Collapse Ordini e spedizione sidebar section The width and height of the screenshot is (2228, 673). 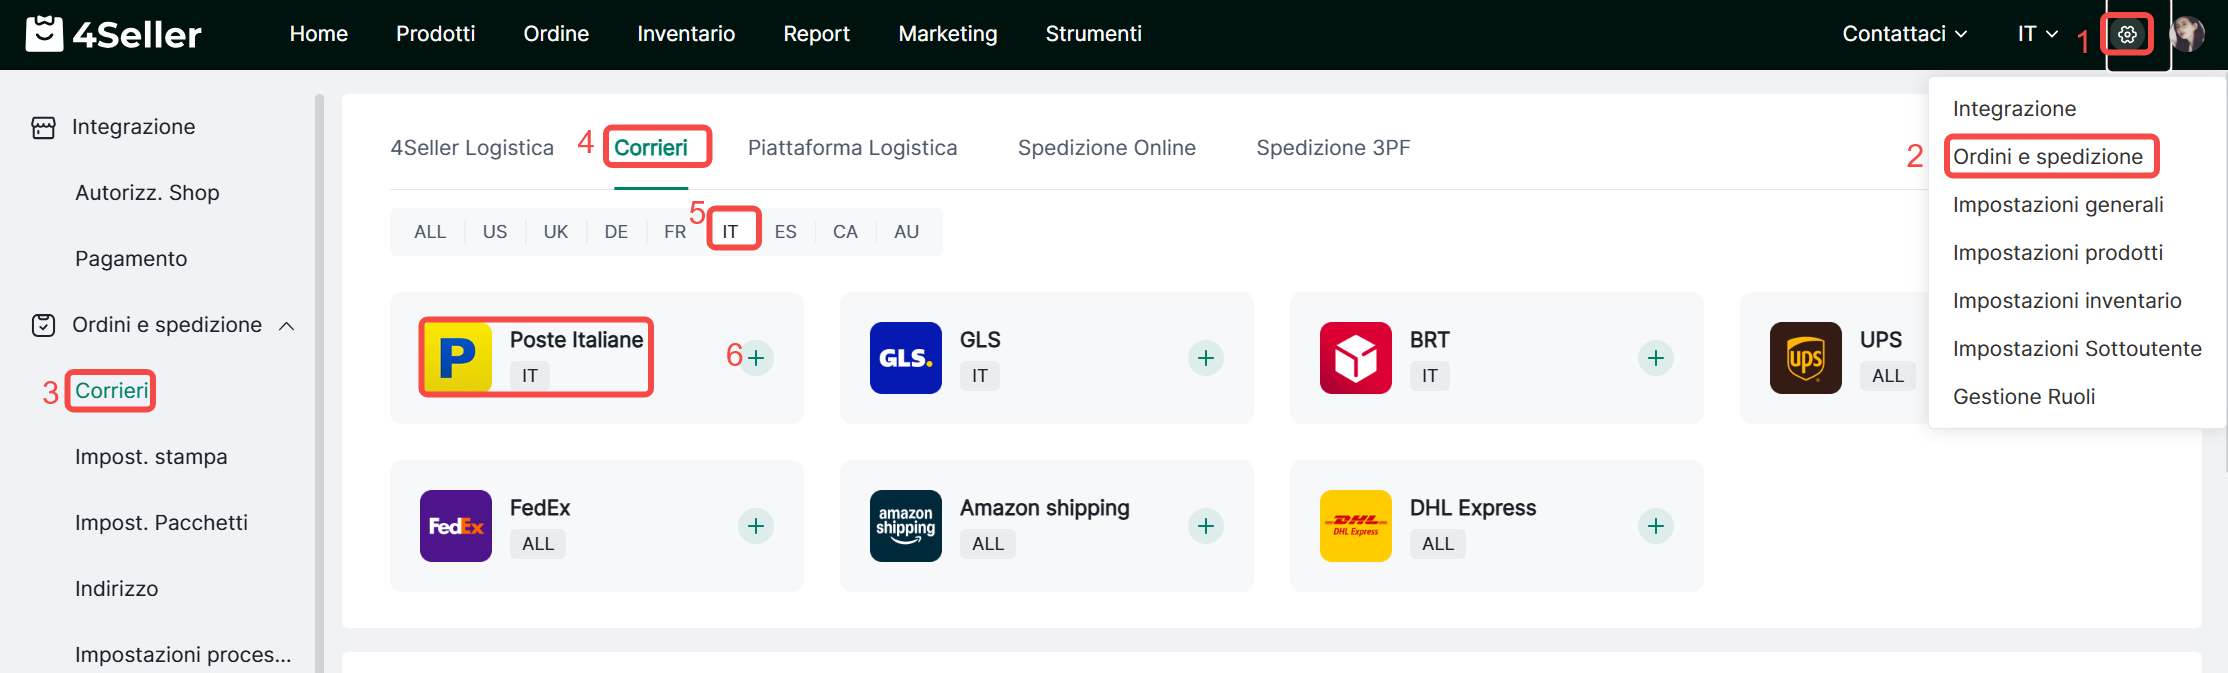287,326
